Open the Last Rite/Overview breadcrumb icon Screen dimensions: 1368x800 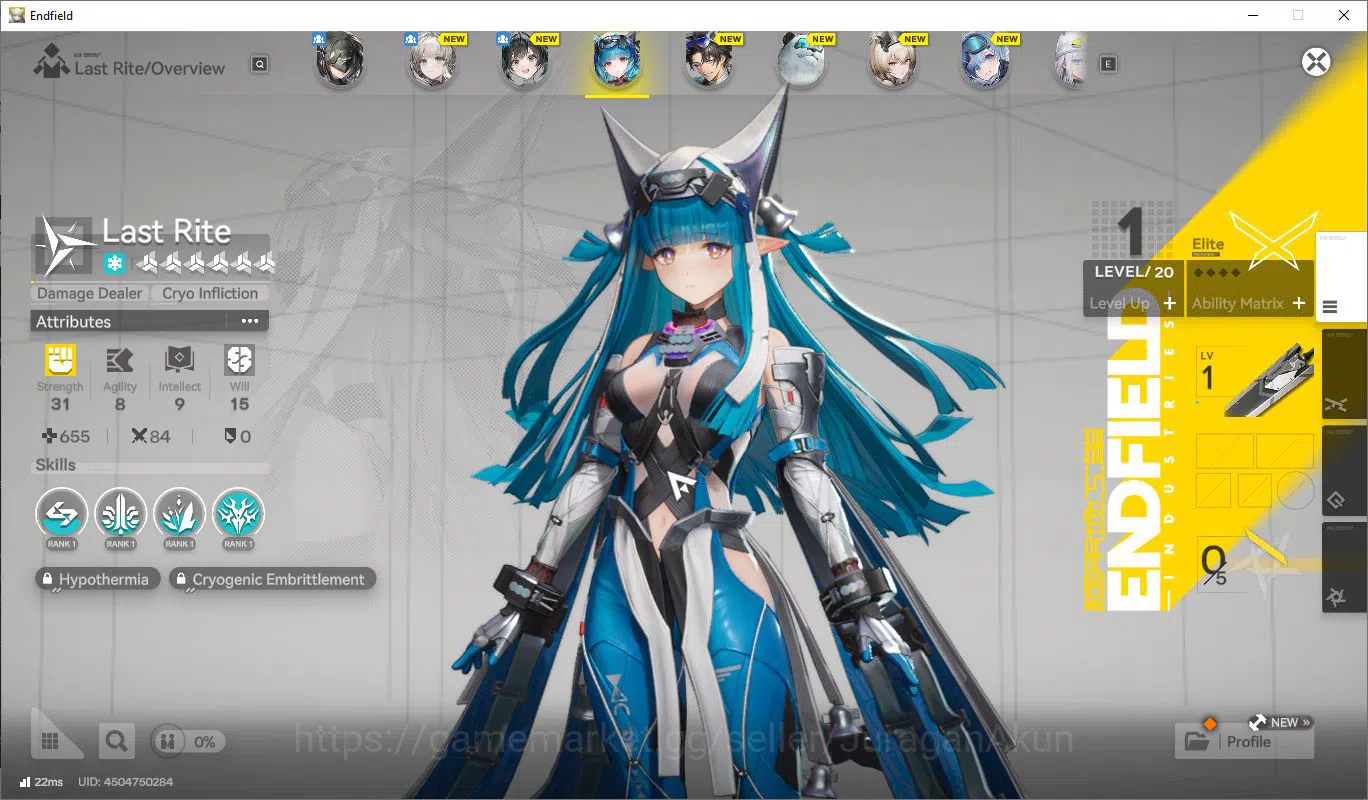tap(52, 62)
